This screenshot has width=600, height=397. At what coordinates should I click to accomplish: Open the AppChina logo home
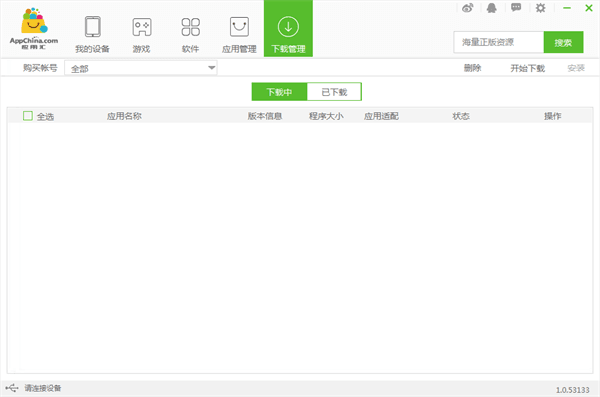click(x=34, y=28)
